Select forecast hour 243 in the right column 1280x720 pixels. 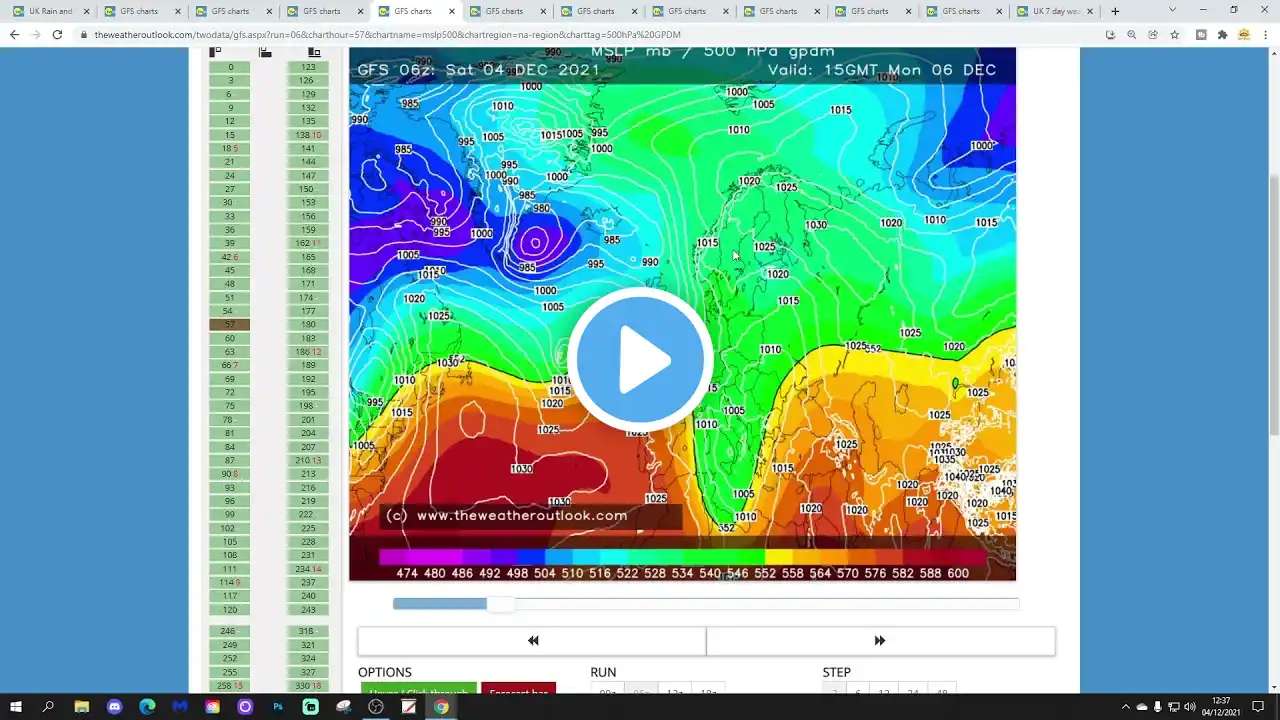click(x=308, y=610)
